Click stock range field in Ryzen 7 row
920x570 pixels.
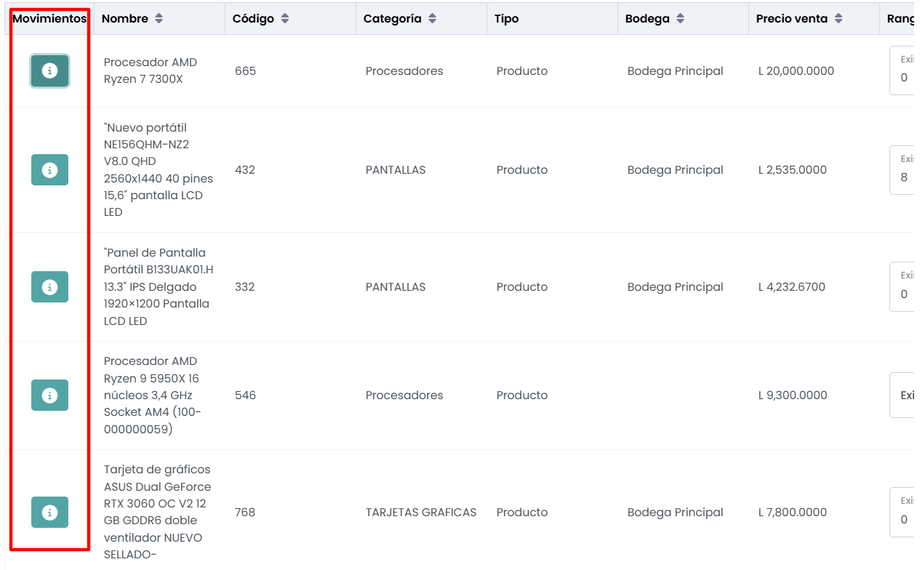[903, 71]
